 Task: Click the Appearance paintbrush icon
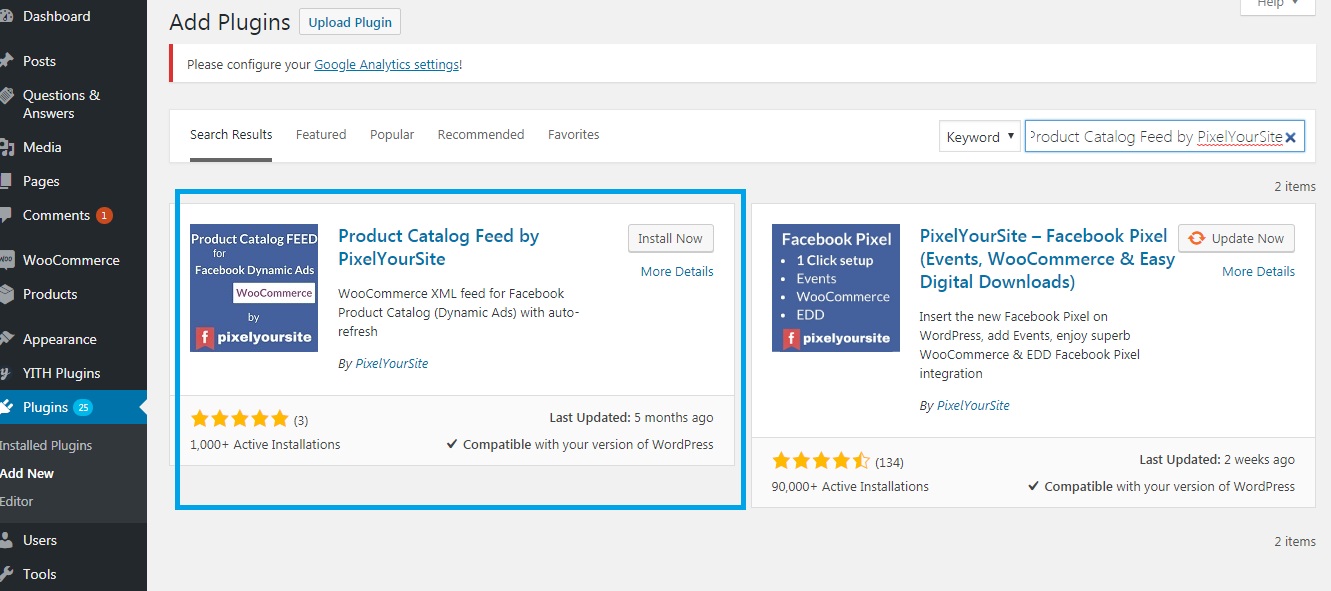tap(6, 339)
